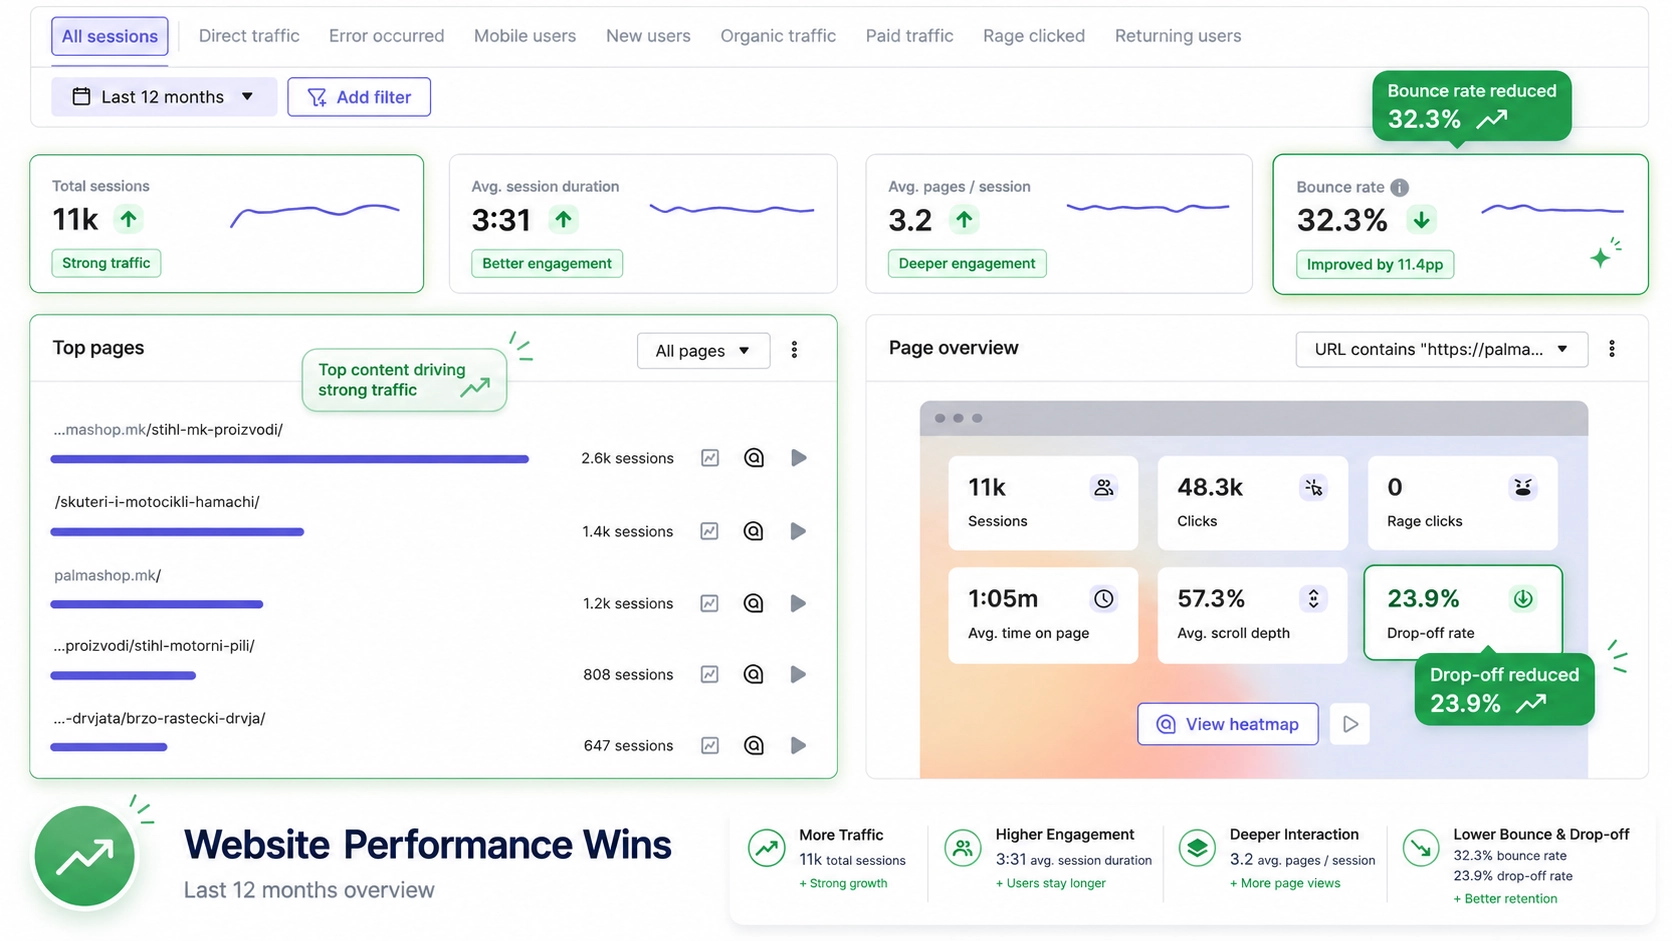Open trend chart icon for palmashop.mk/ row
Screen dimensions: 1672x941
point(709,603)
